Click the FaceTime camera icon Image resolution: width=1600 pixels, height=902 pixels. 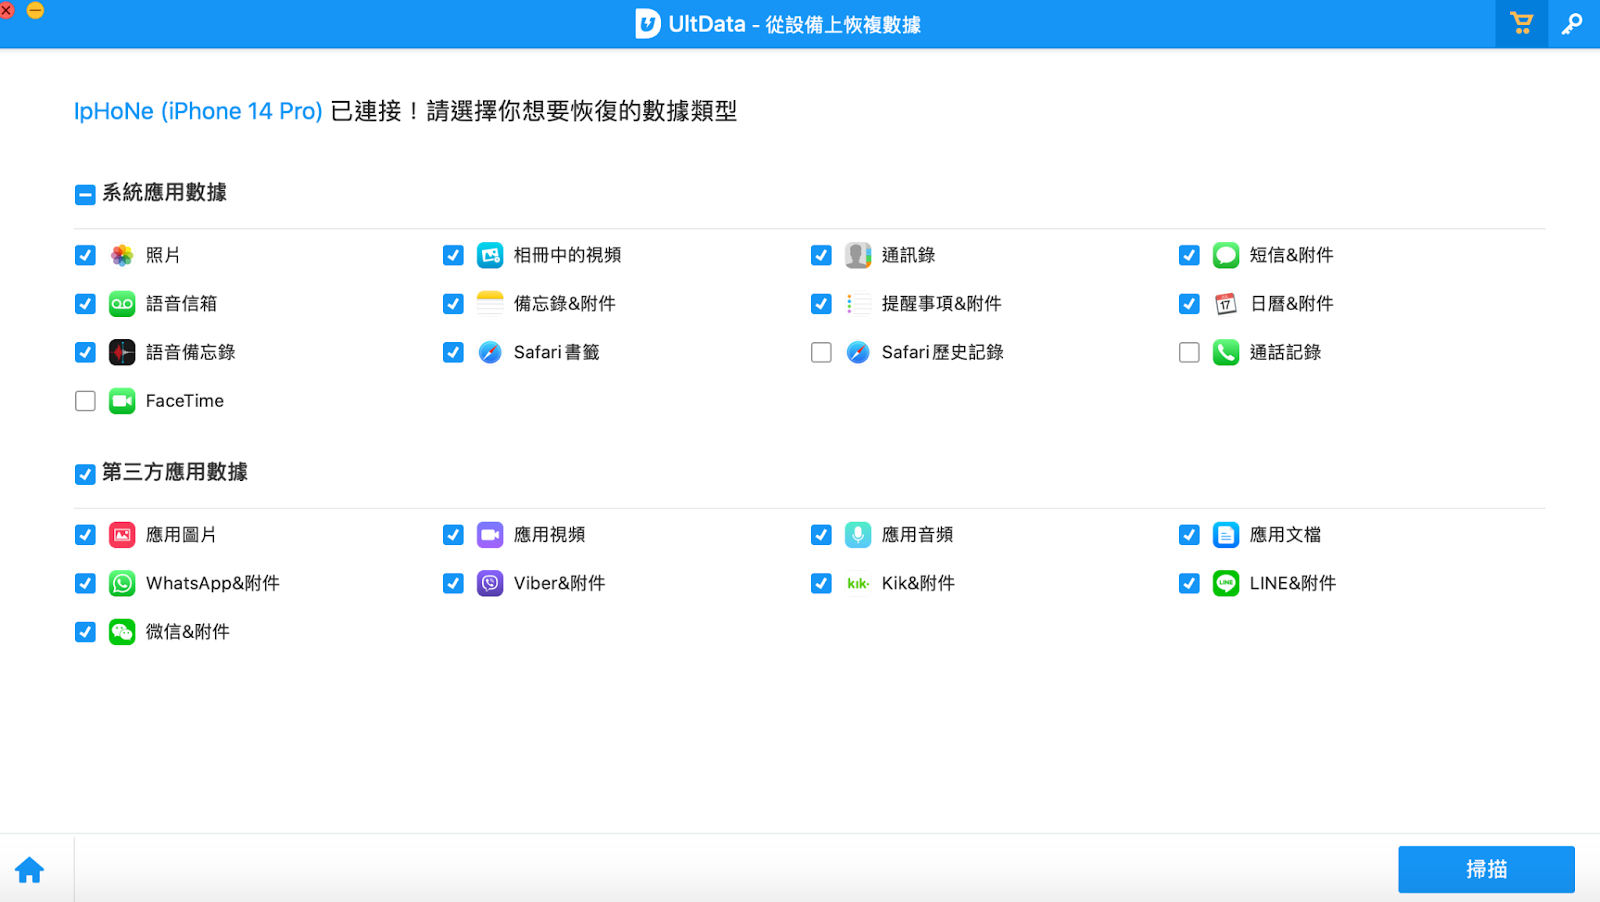122,401
